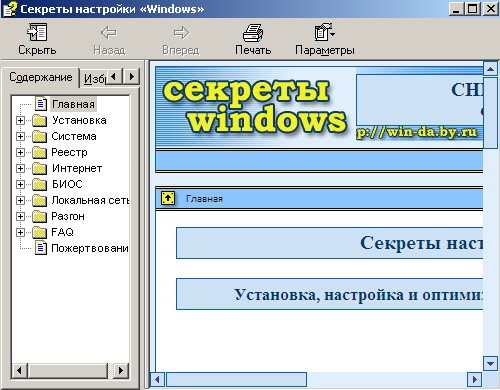The width and height of the screenshot is (500, 390).
Task: Click the БИОС folder icon
Action: pos(39,184)
